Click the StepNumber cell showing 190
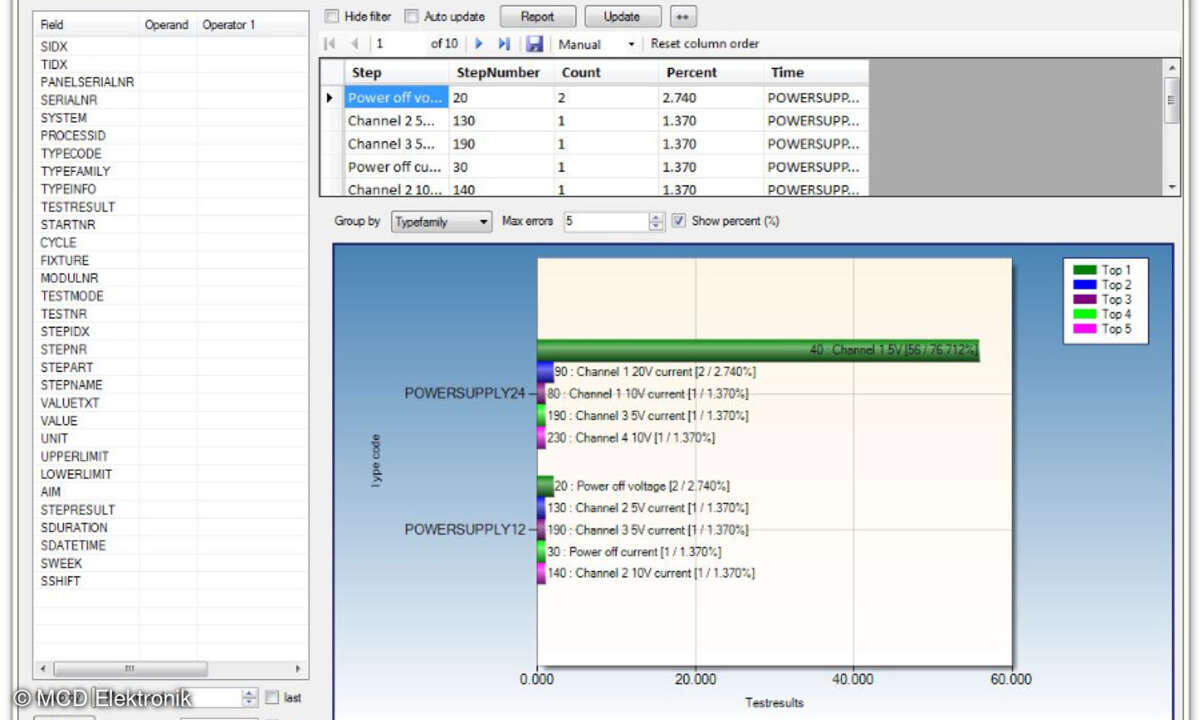Image resolution: width=1200 pixels, height=720 pixels. [502, 144]
